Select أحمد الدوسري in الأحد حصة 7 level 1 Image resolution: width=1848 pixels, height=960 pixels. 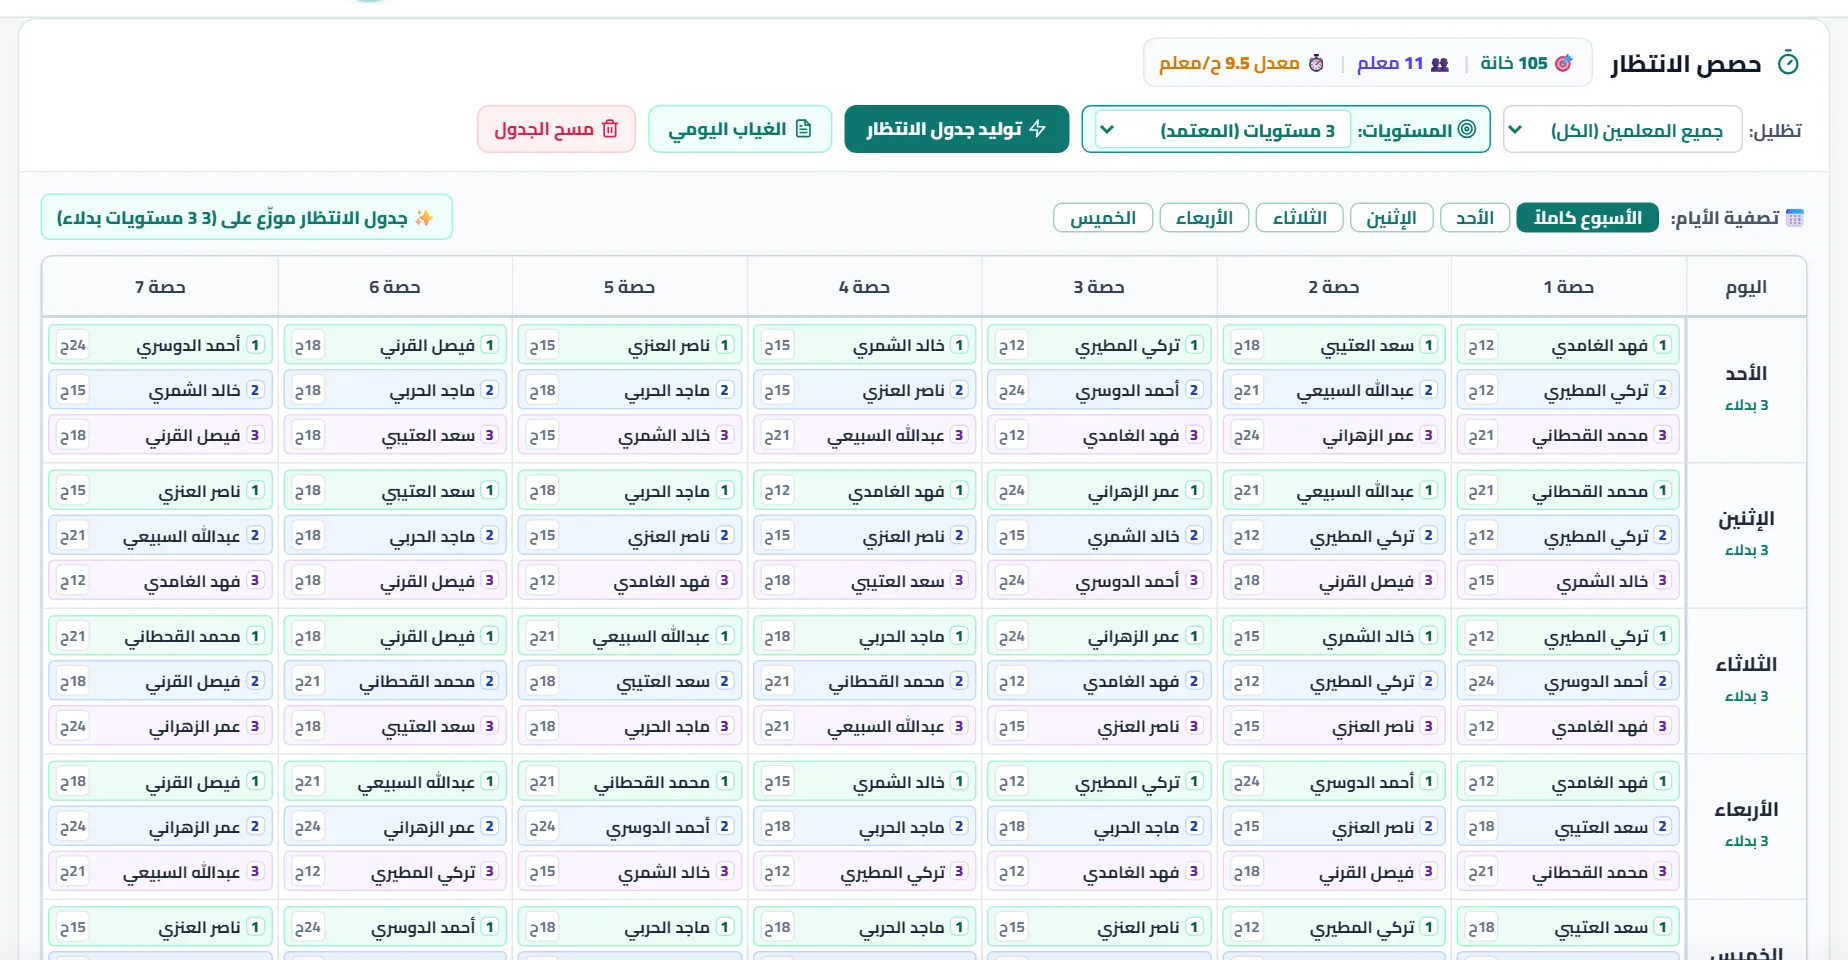pos(160,345)
